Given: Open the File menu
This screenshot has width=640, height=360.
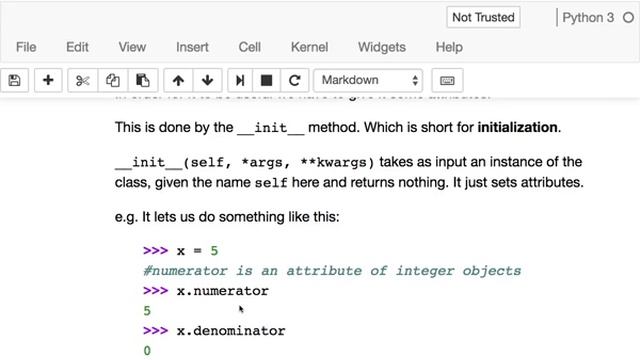Looking at the screenshot, I should point(26,47).
